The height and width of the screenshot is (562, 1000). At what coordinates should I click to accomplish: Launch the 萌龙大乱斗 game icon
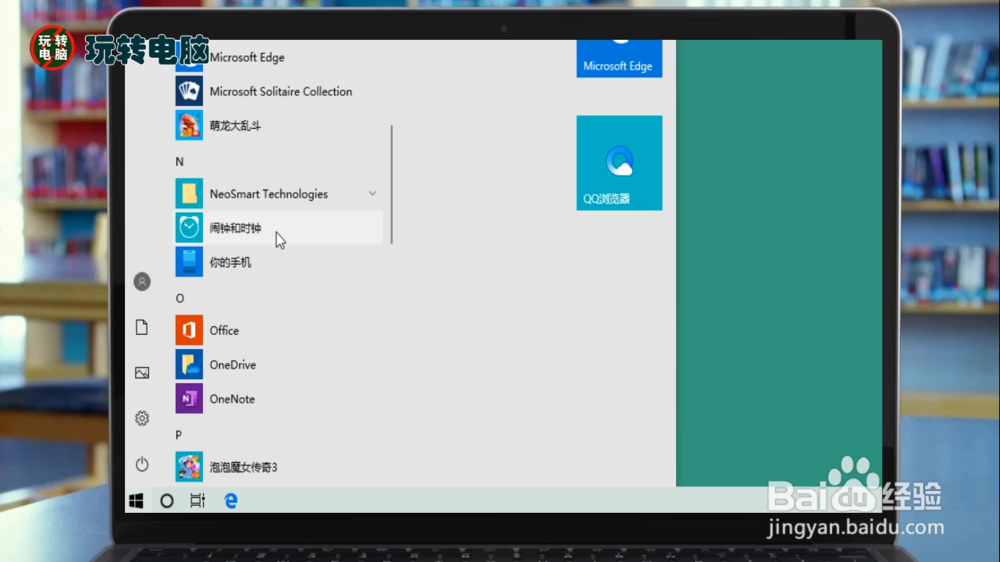(189, 125)
